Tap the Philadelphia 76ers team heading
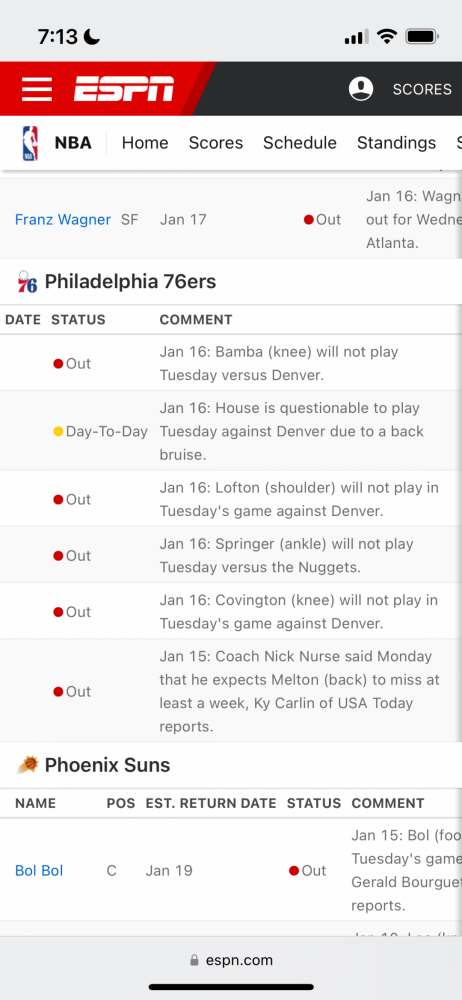The width and height of the screenshot is (462, 1000). pyautogui.click(x=130, y=281)
